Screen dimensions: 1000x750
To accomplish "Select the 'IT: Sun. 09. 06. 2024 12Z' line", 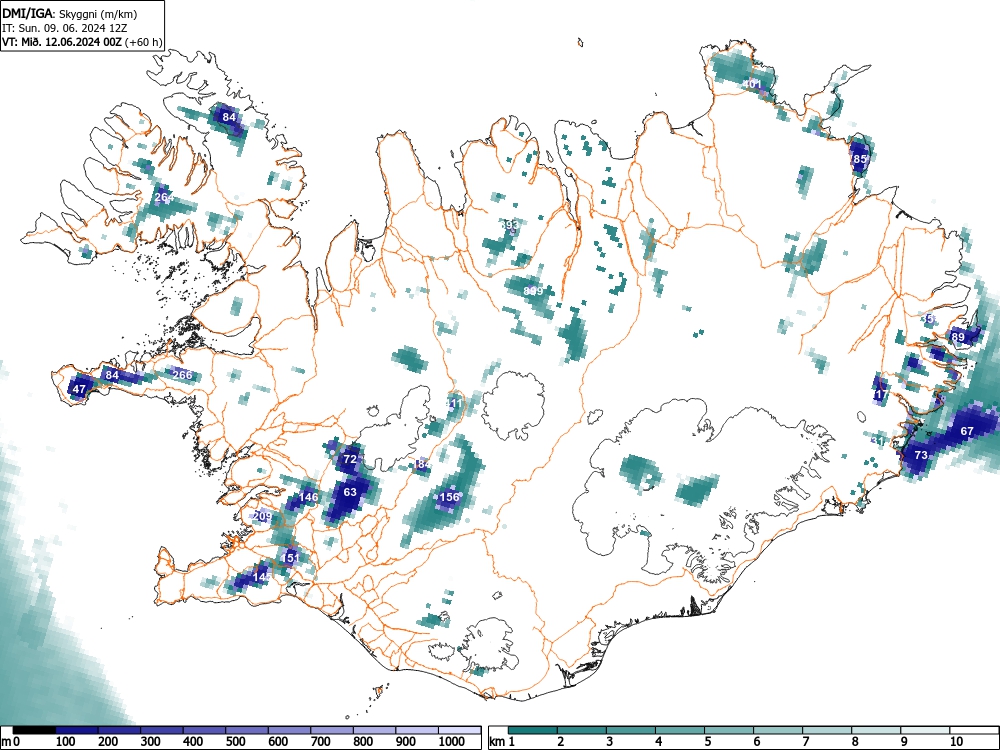I will pyautogui.click(x=64, y=28).
